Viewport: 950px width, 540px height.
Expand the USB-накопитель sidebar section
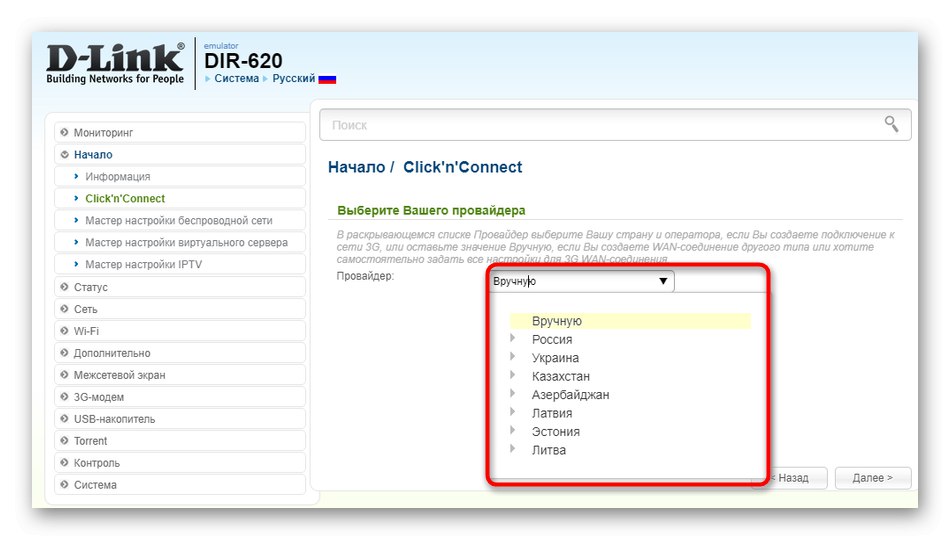pos(180,419)
